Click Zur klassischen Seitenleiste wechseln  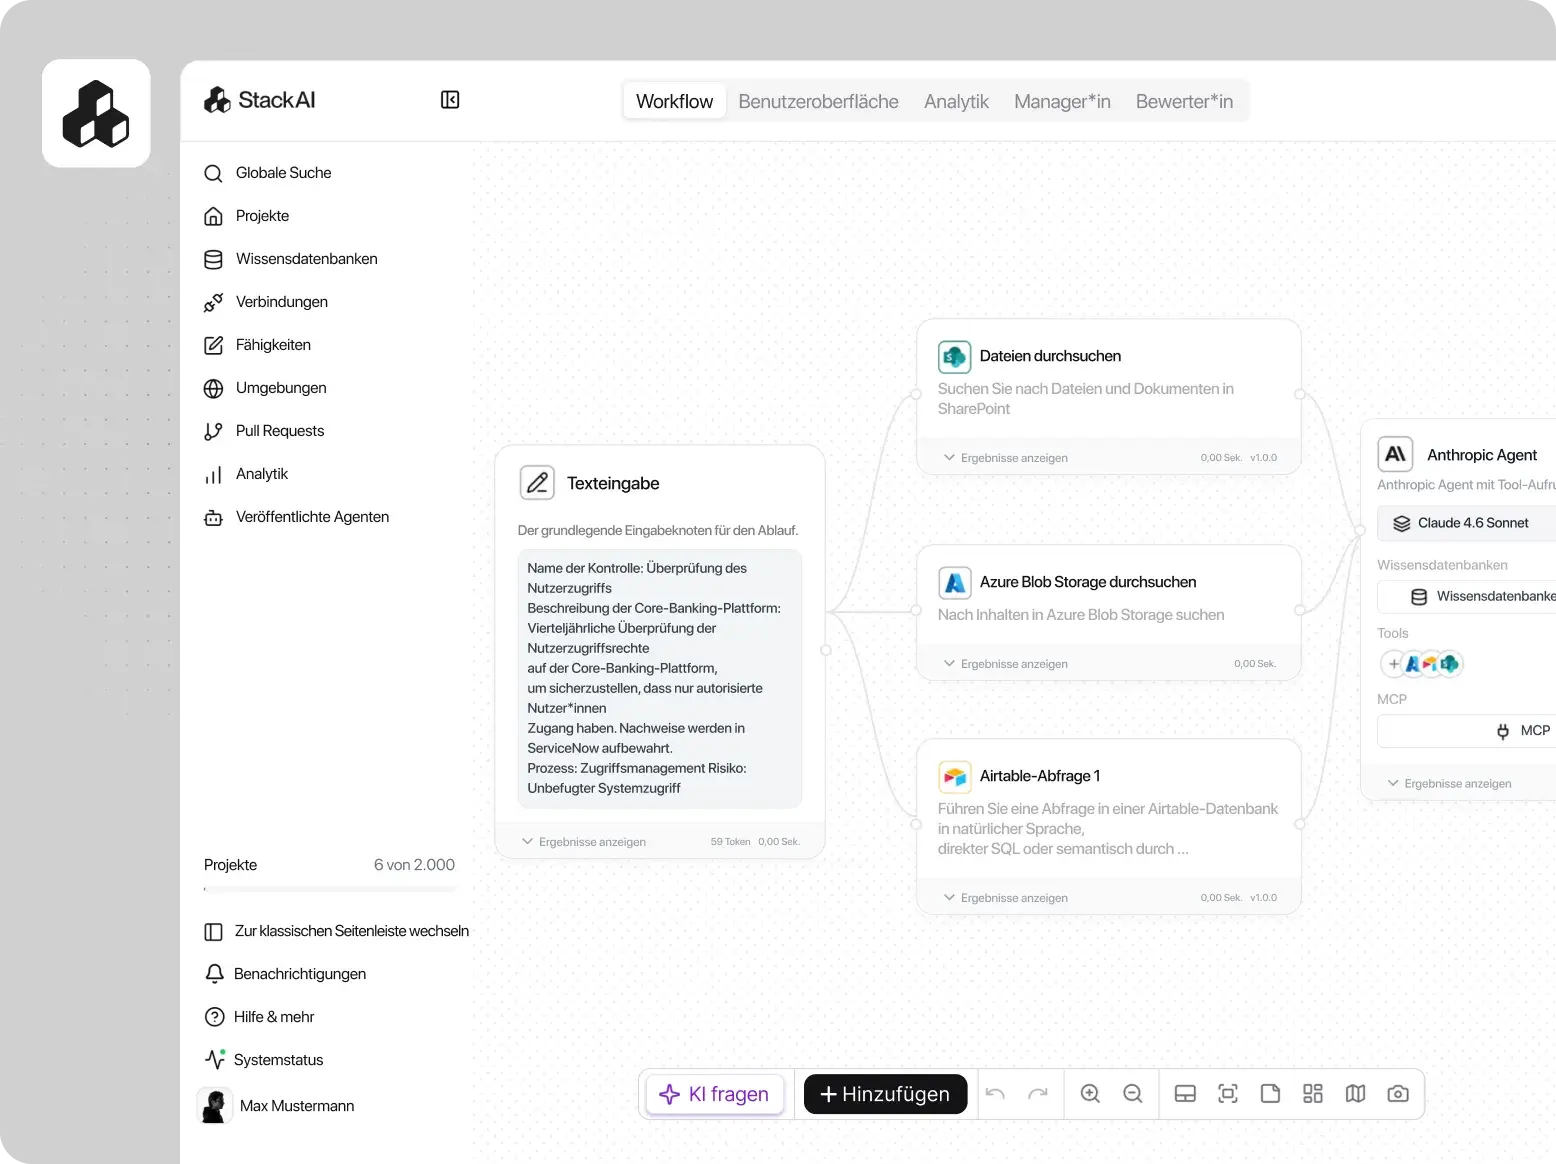click(x=337, y=932)
